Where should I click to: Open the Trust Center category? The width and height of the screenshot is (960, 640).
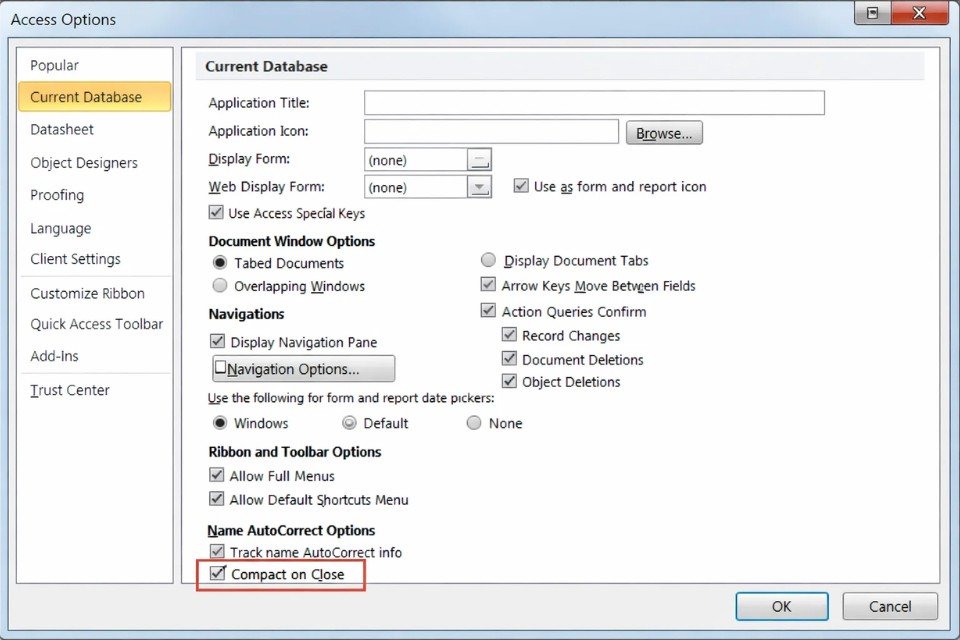[x=70, y=390]
